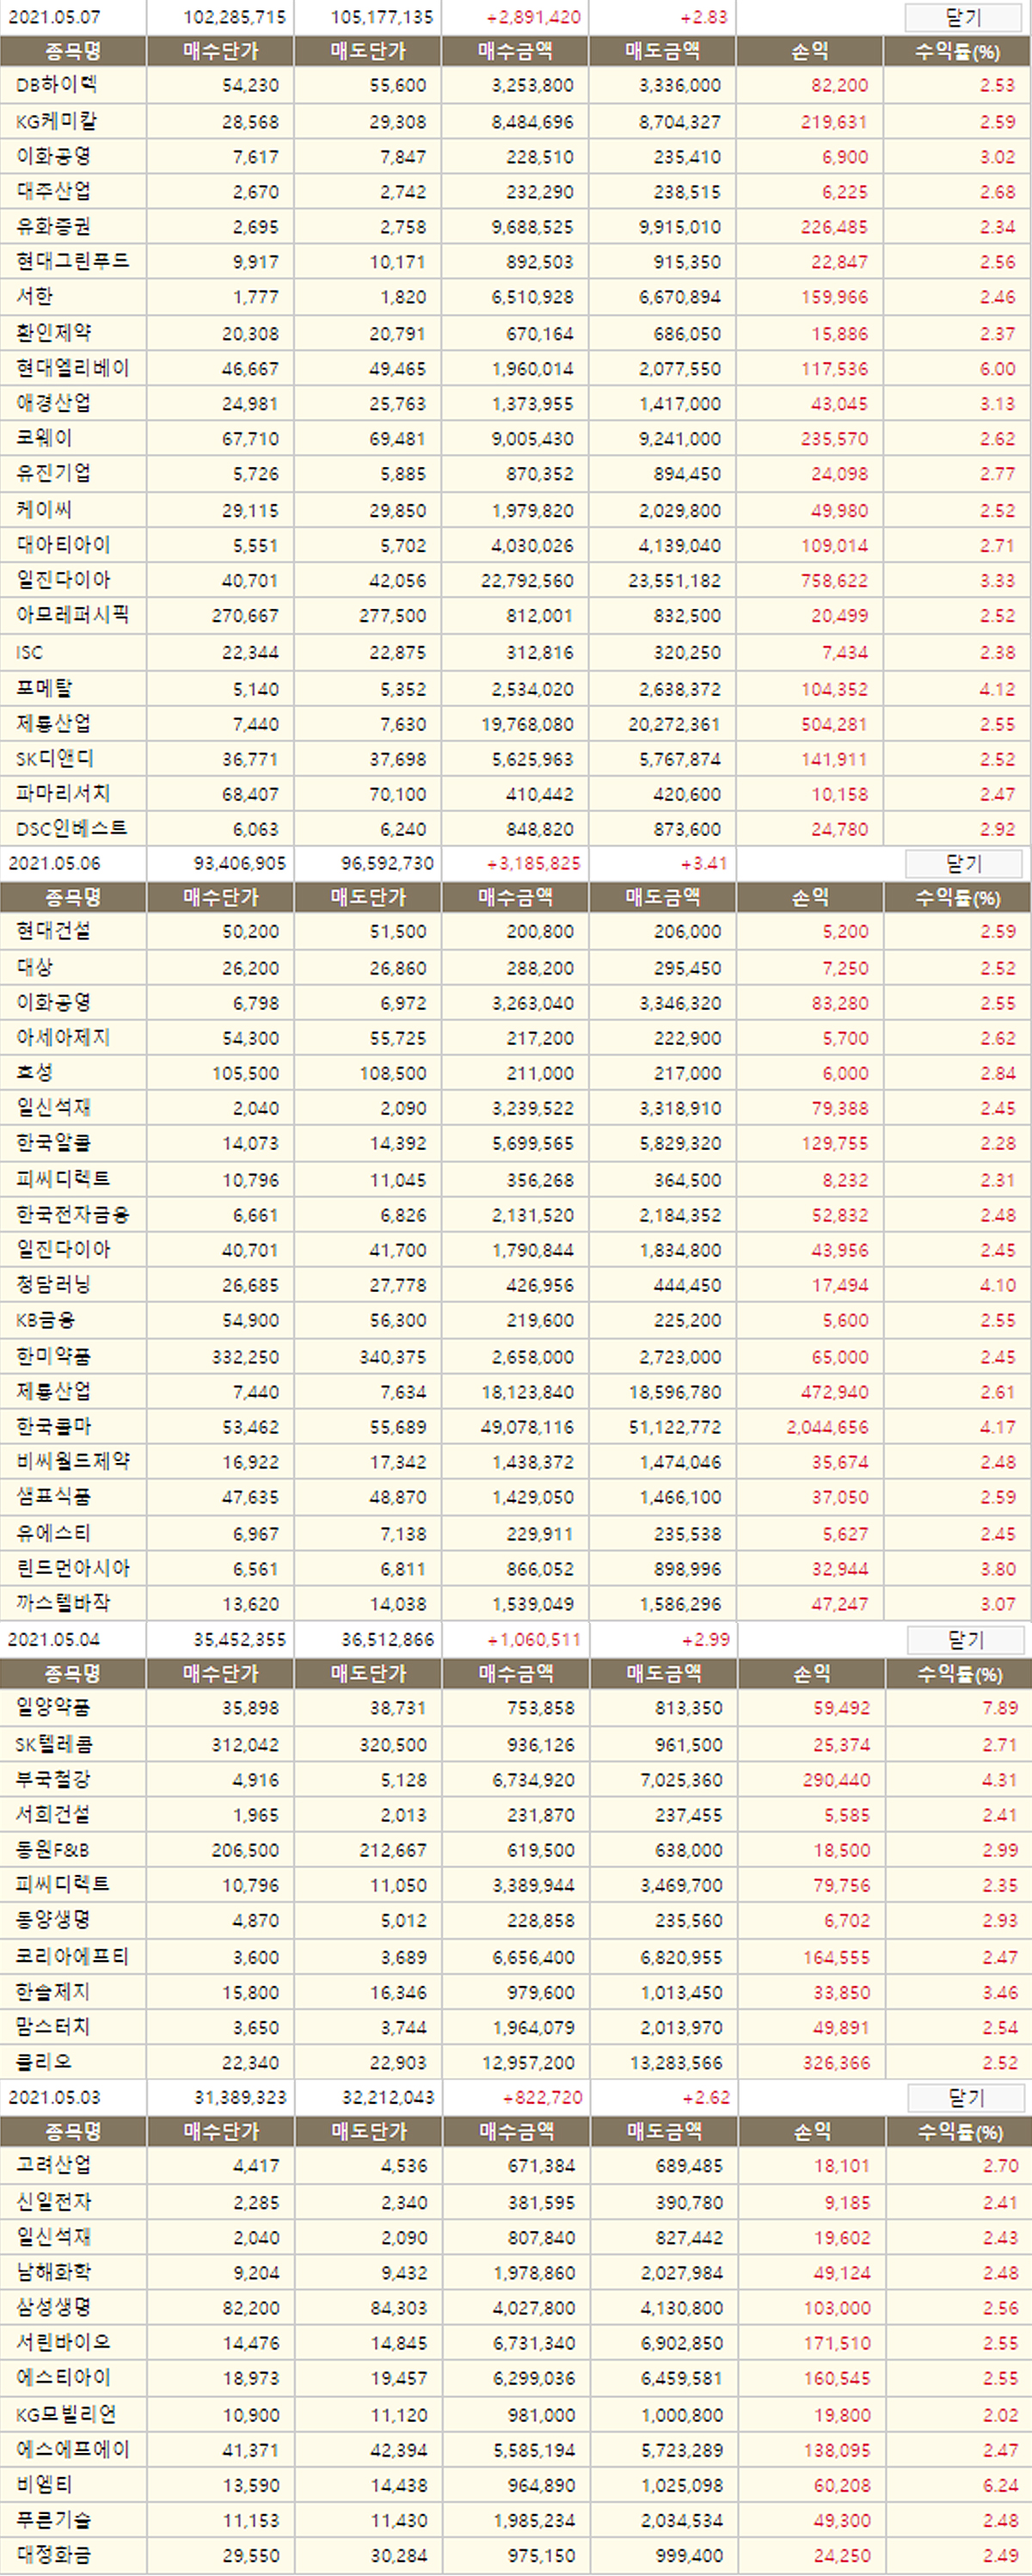Click the 49,078,116 buy amount cell
Image resolution: width=1032 pixels, height=2576 pixels.
tap(527, 1427)
